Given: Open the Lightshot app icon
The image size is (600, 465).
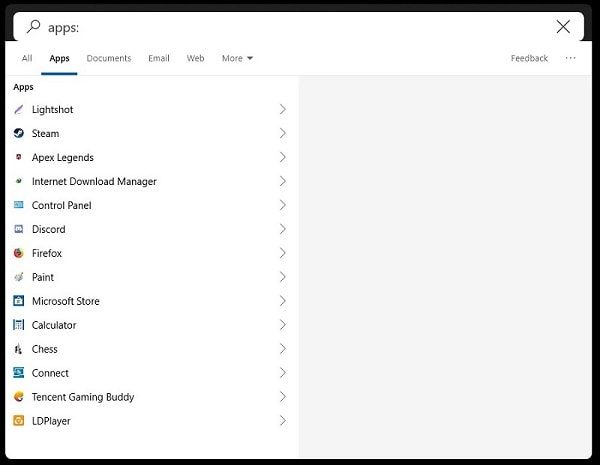Looking at the screenshot, I should 18,110.
